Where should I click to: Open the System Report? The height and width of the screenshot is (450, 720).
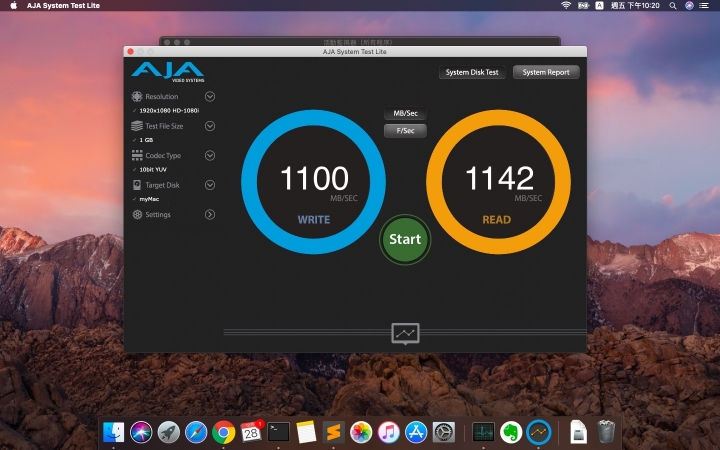[x=546, y=72]
